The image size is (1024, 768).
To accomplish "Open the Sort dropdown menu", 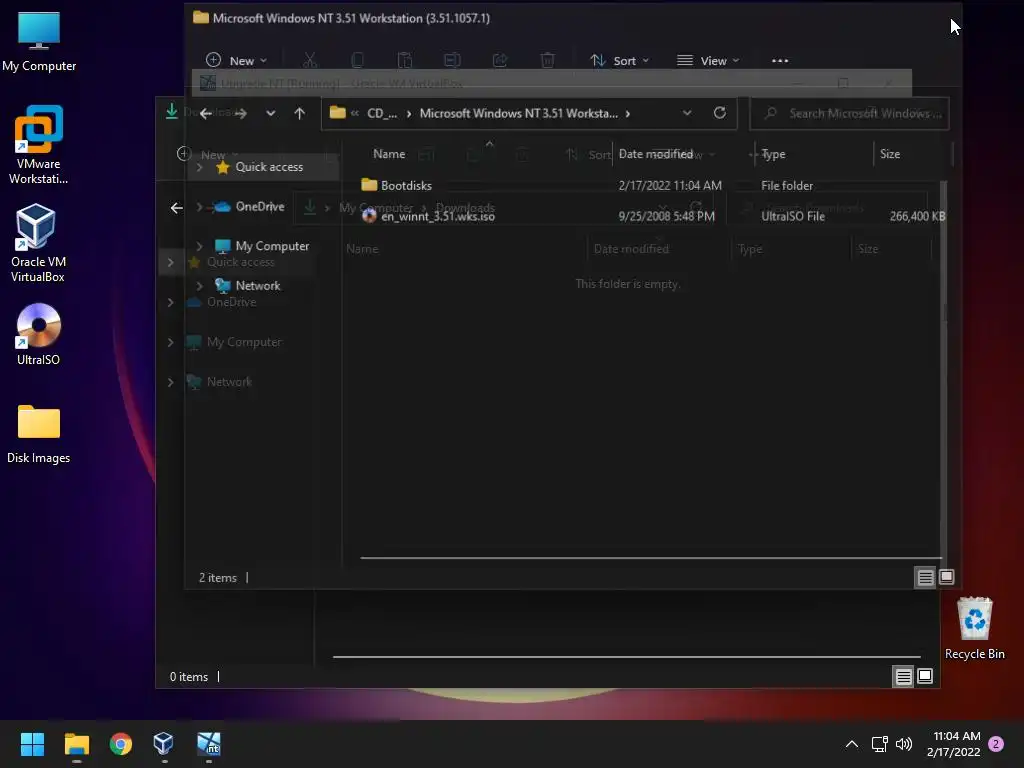I will 620,61.
